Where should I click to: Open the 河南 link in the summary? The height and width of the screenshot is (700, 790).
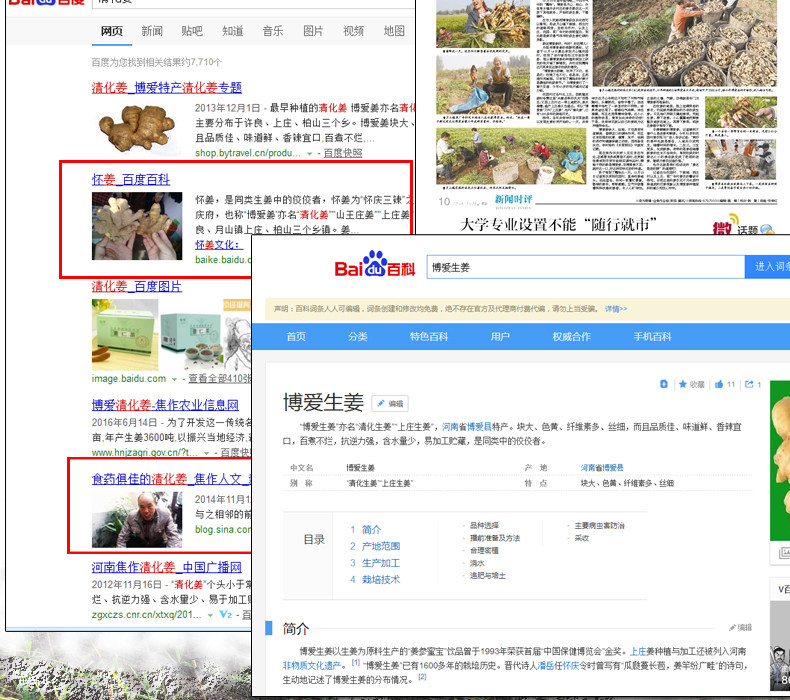(450, 427)
